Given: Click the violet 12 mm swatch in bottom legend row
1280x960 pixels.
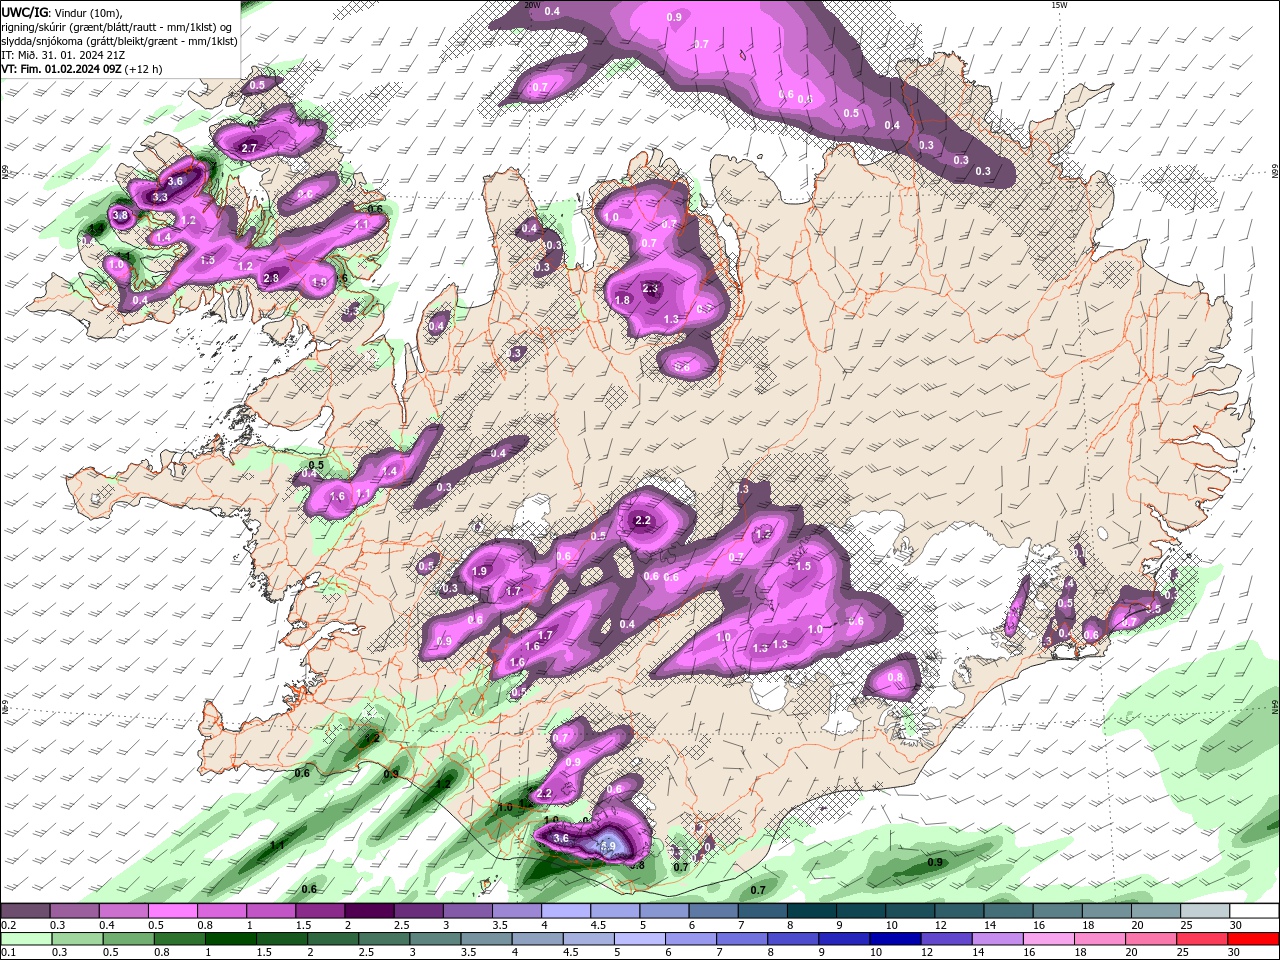Looking at the screenshot, I should click(x=945, y=939).
